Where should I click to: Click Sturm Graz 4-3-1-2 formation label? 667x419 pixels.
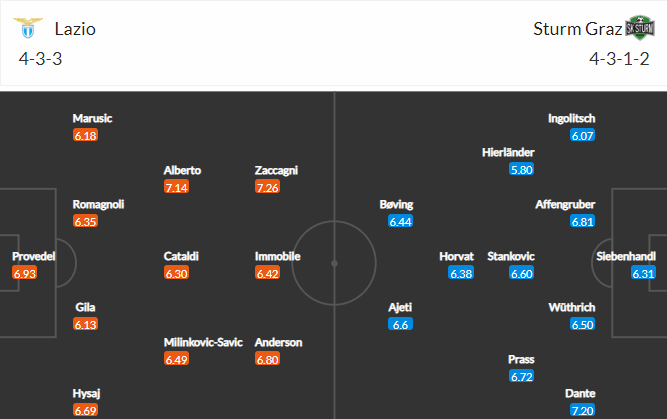coord(619,59)
